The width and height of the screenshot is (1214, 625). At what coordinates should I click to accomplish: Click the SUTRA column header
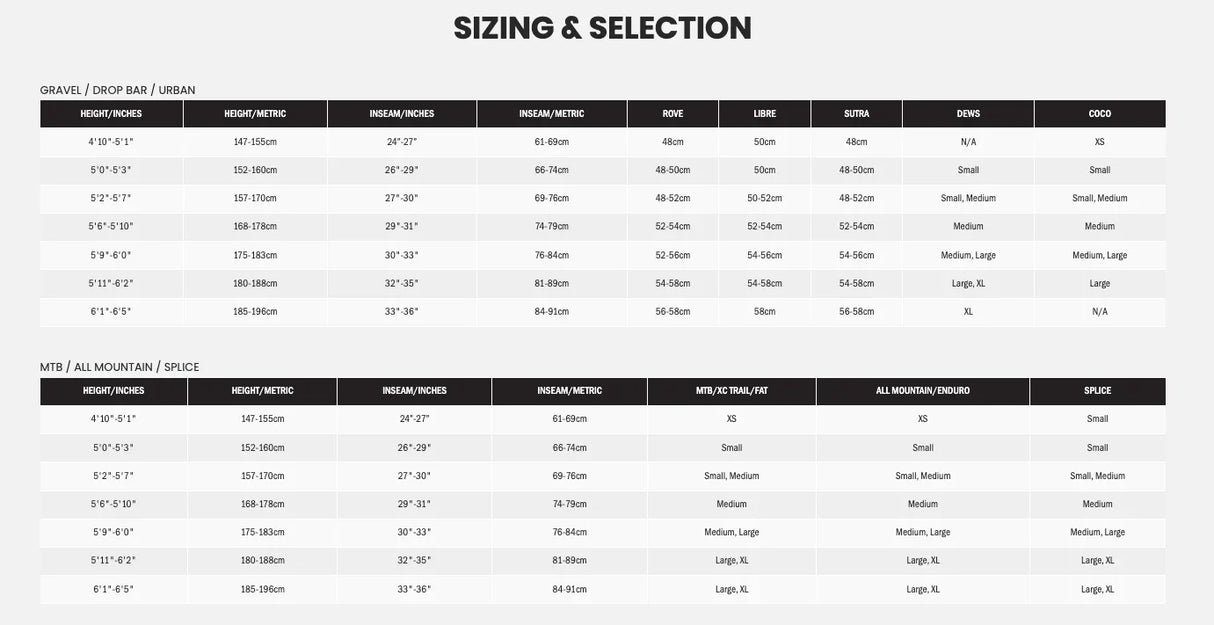tap(856, 114)
